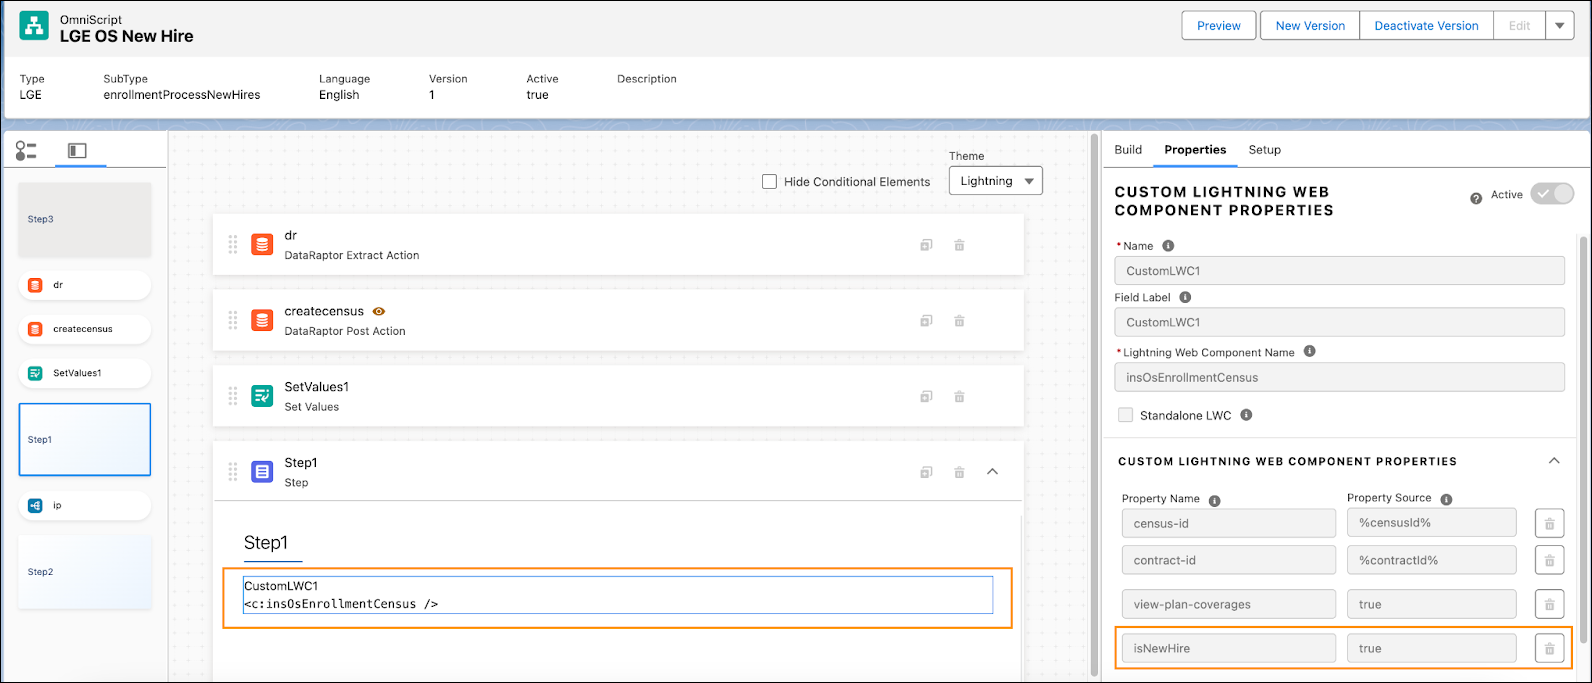Image resolution: width=1592 pixels, height=683 pixels.
Task: Select the SetValues1 pill in sidebar
Action: point(85,373)
